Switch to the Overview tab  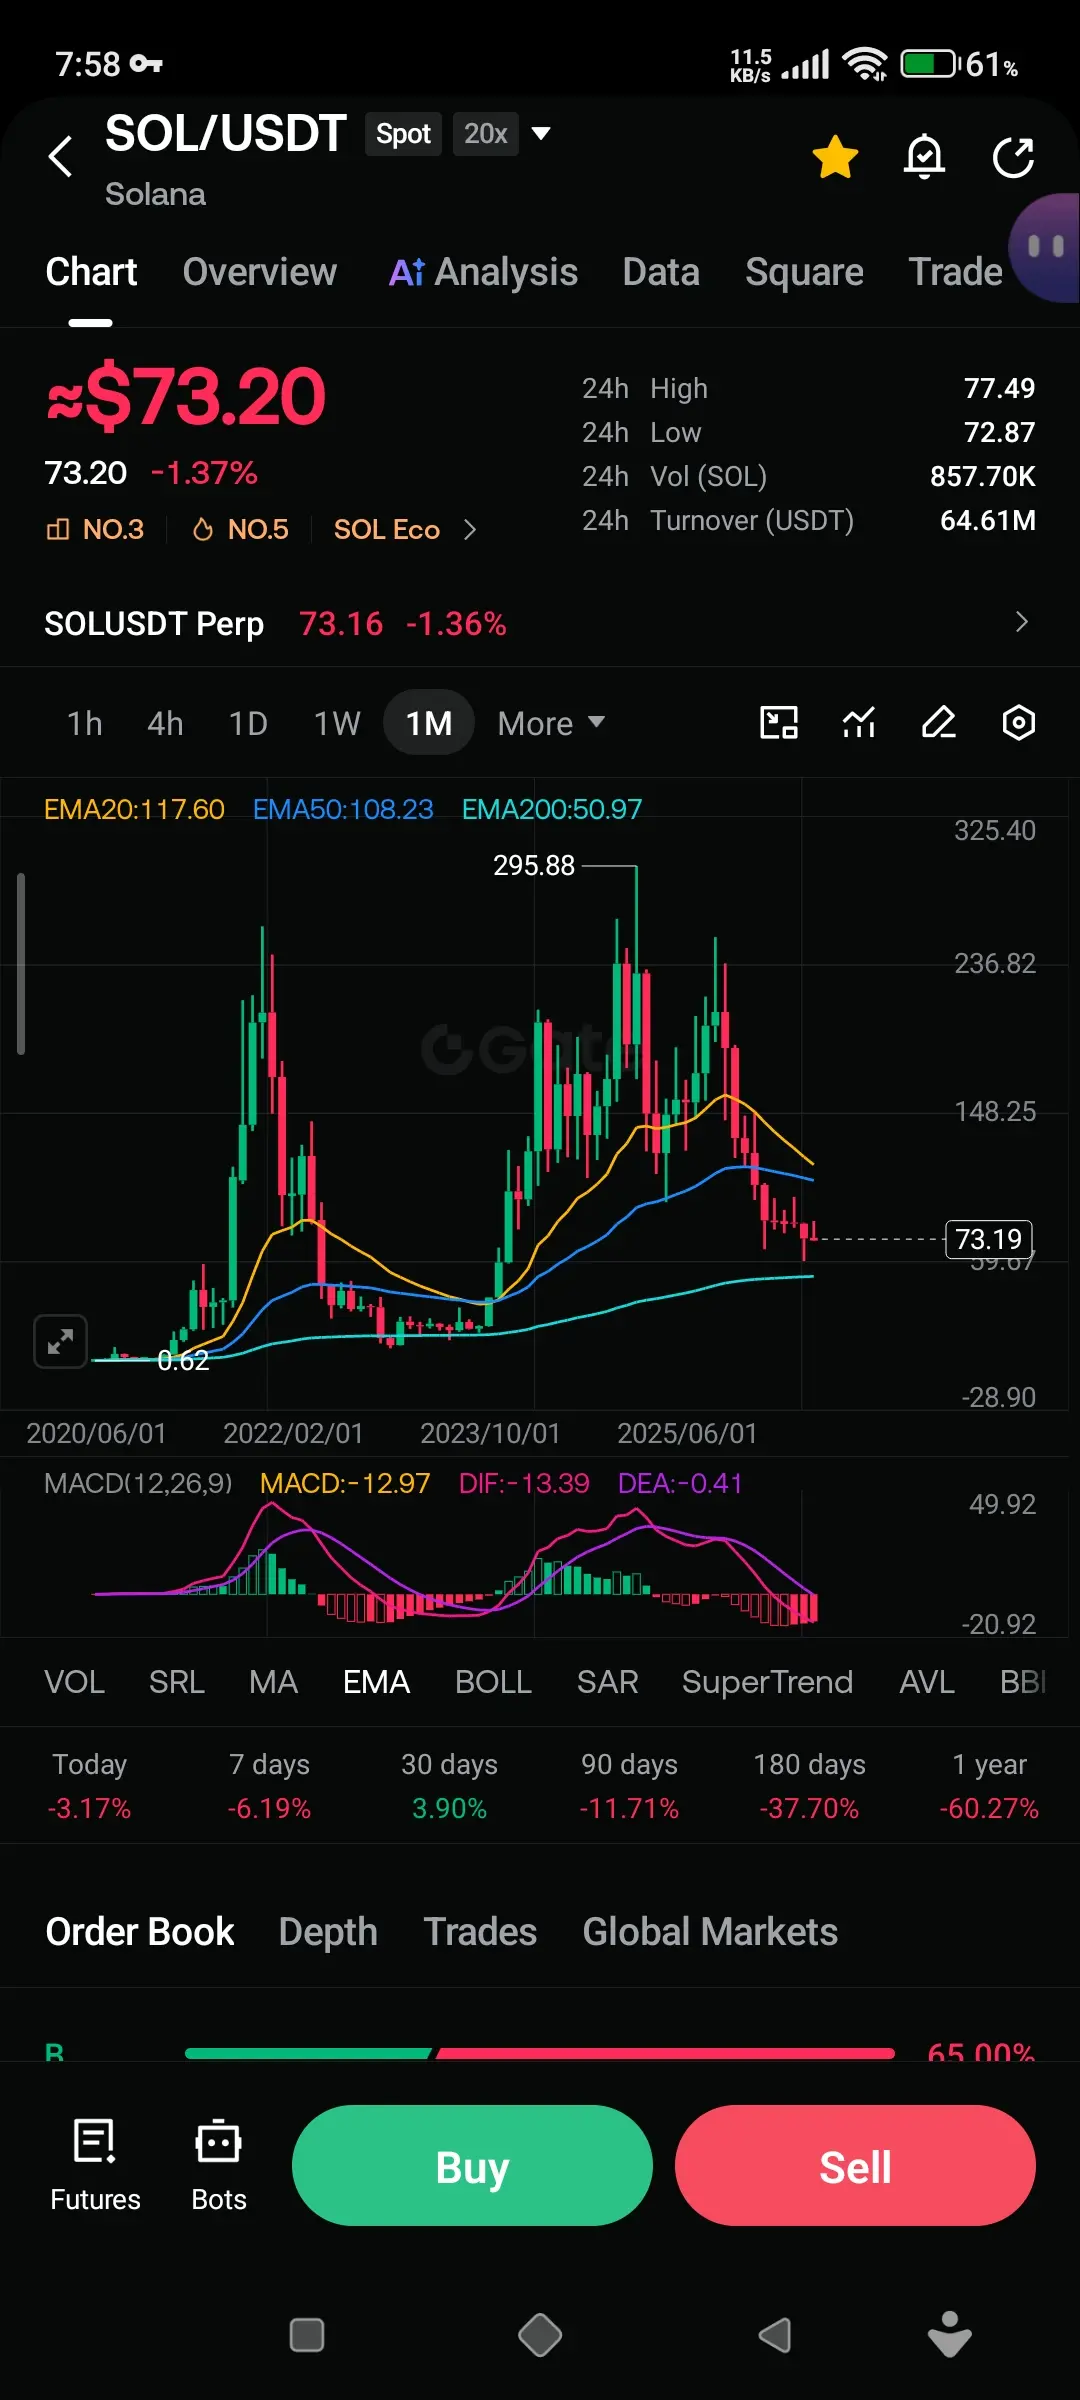point(260,272)
